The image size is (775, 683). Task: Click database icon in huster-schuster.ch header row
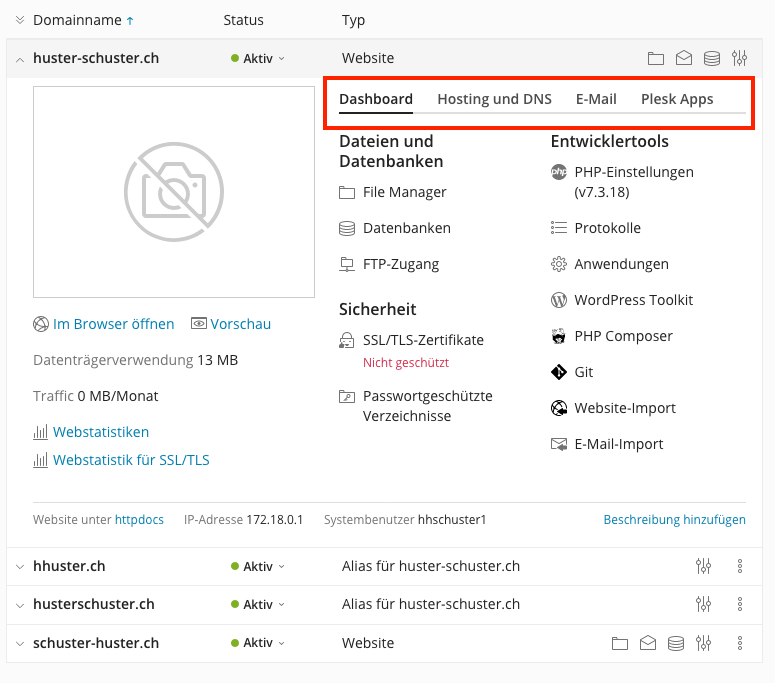point(711,59)
